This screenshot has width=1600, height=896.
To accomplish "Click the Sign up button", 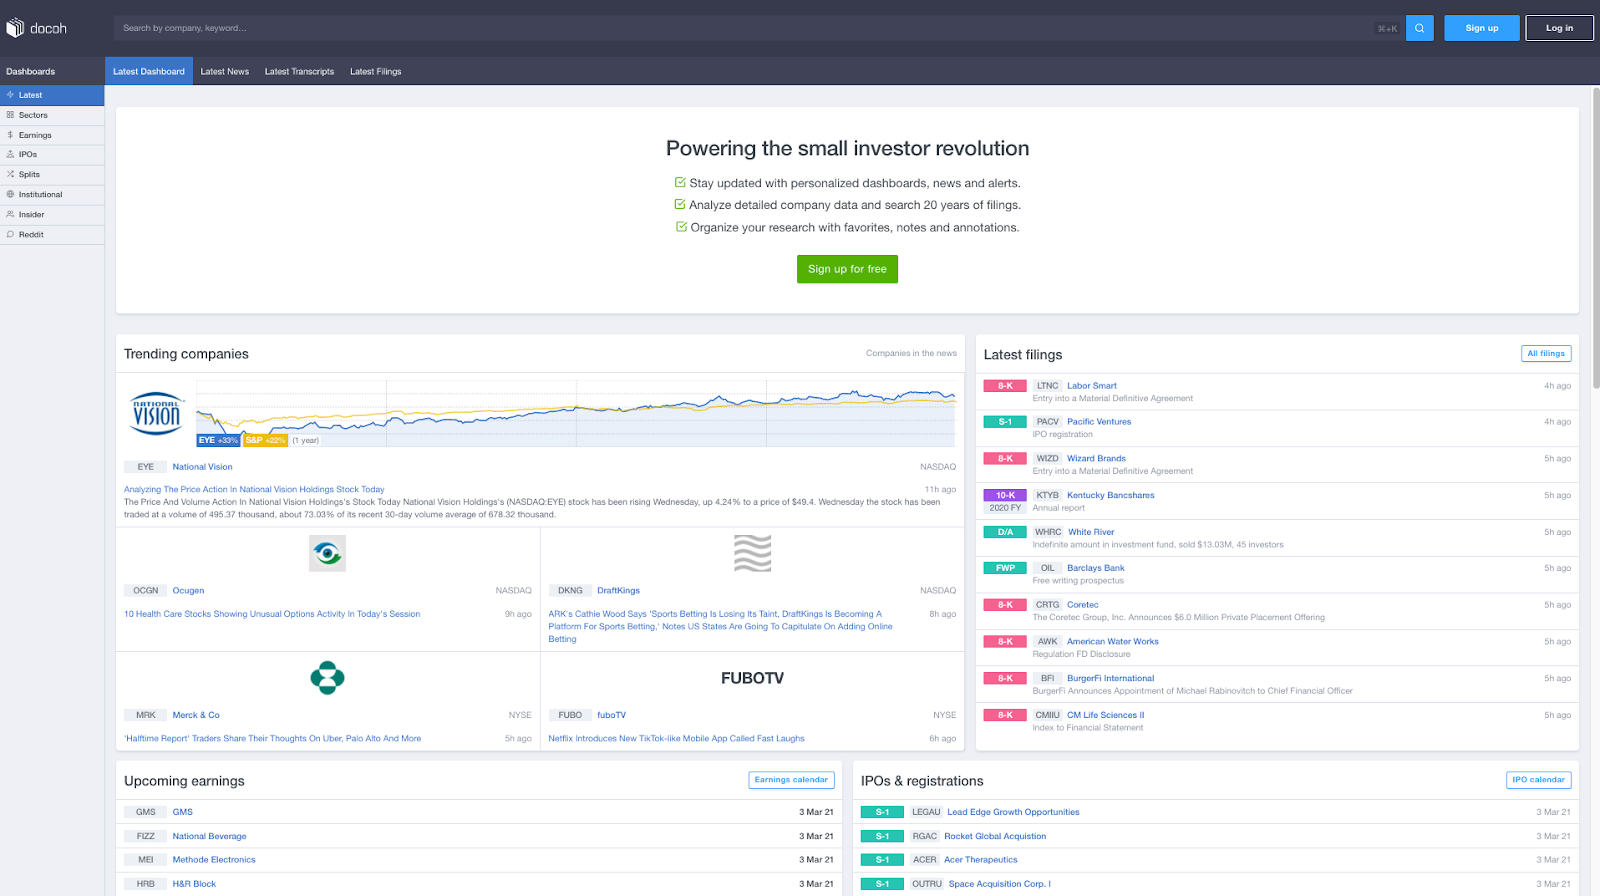I will click(1482, 28).
